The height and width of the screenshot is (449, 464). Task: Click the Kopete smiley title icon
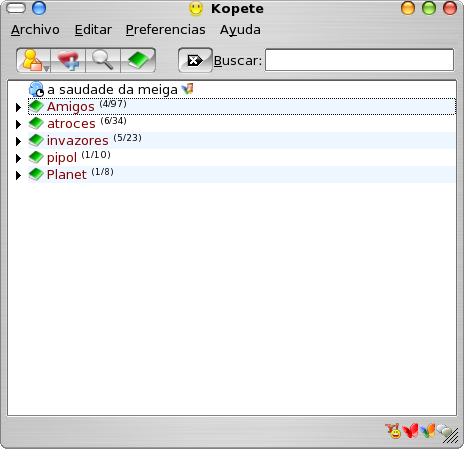tap(196, 9)
